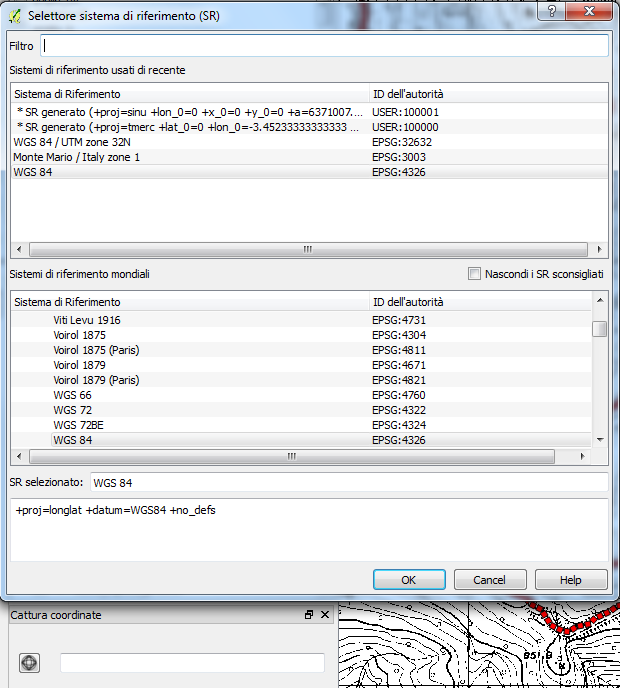Close the Cattura coordinate panel
The width and height of the screenshot is (620, 688).
(323, 615)
